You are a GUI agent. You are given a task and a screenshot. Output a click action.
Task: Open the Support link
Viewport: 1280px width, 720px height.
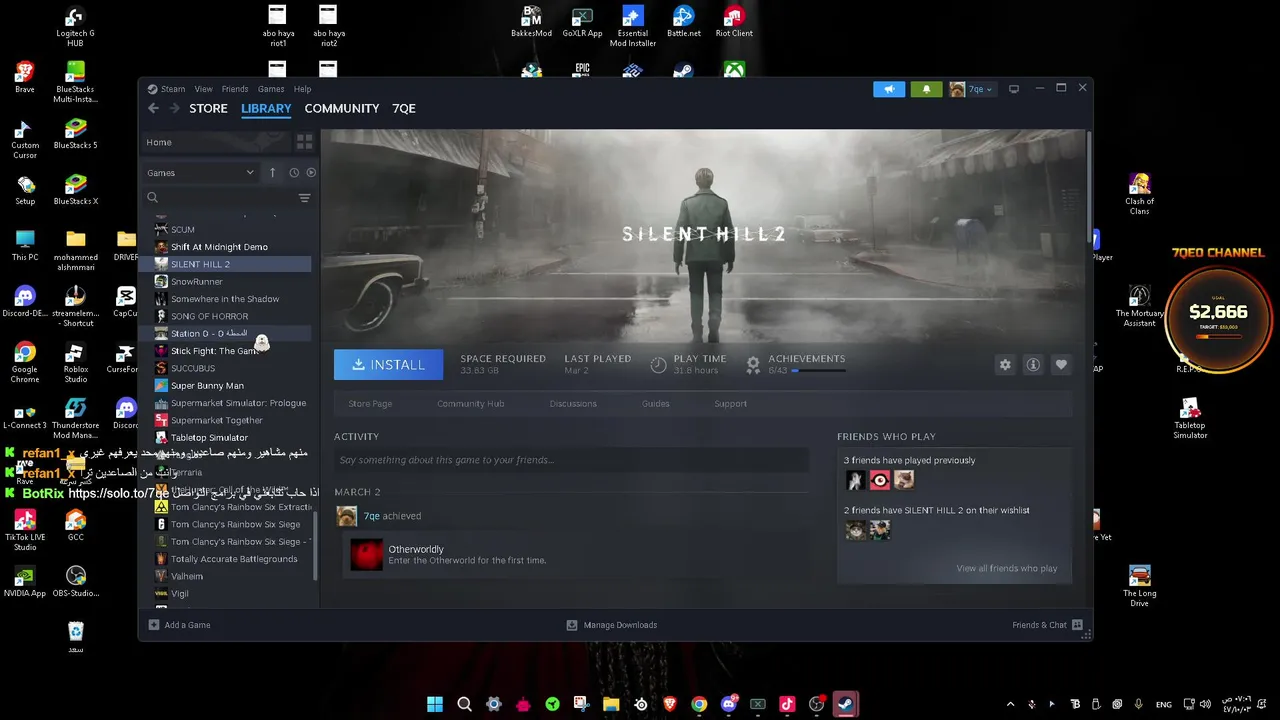click(x=730, y=404)
